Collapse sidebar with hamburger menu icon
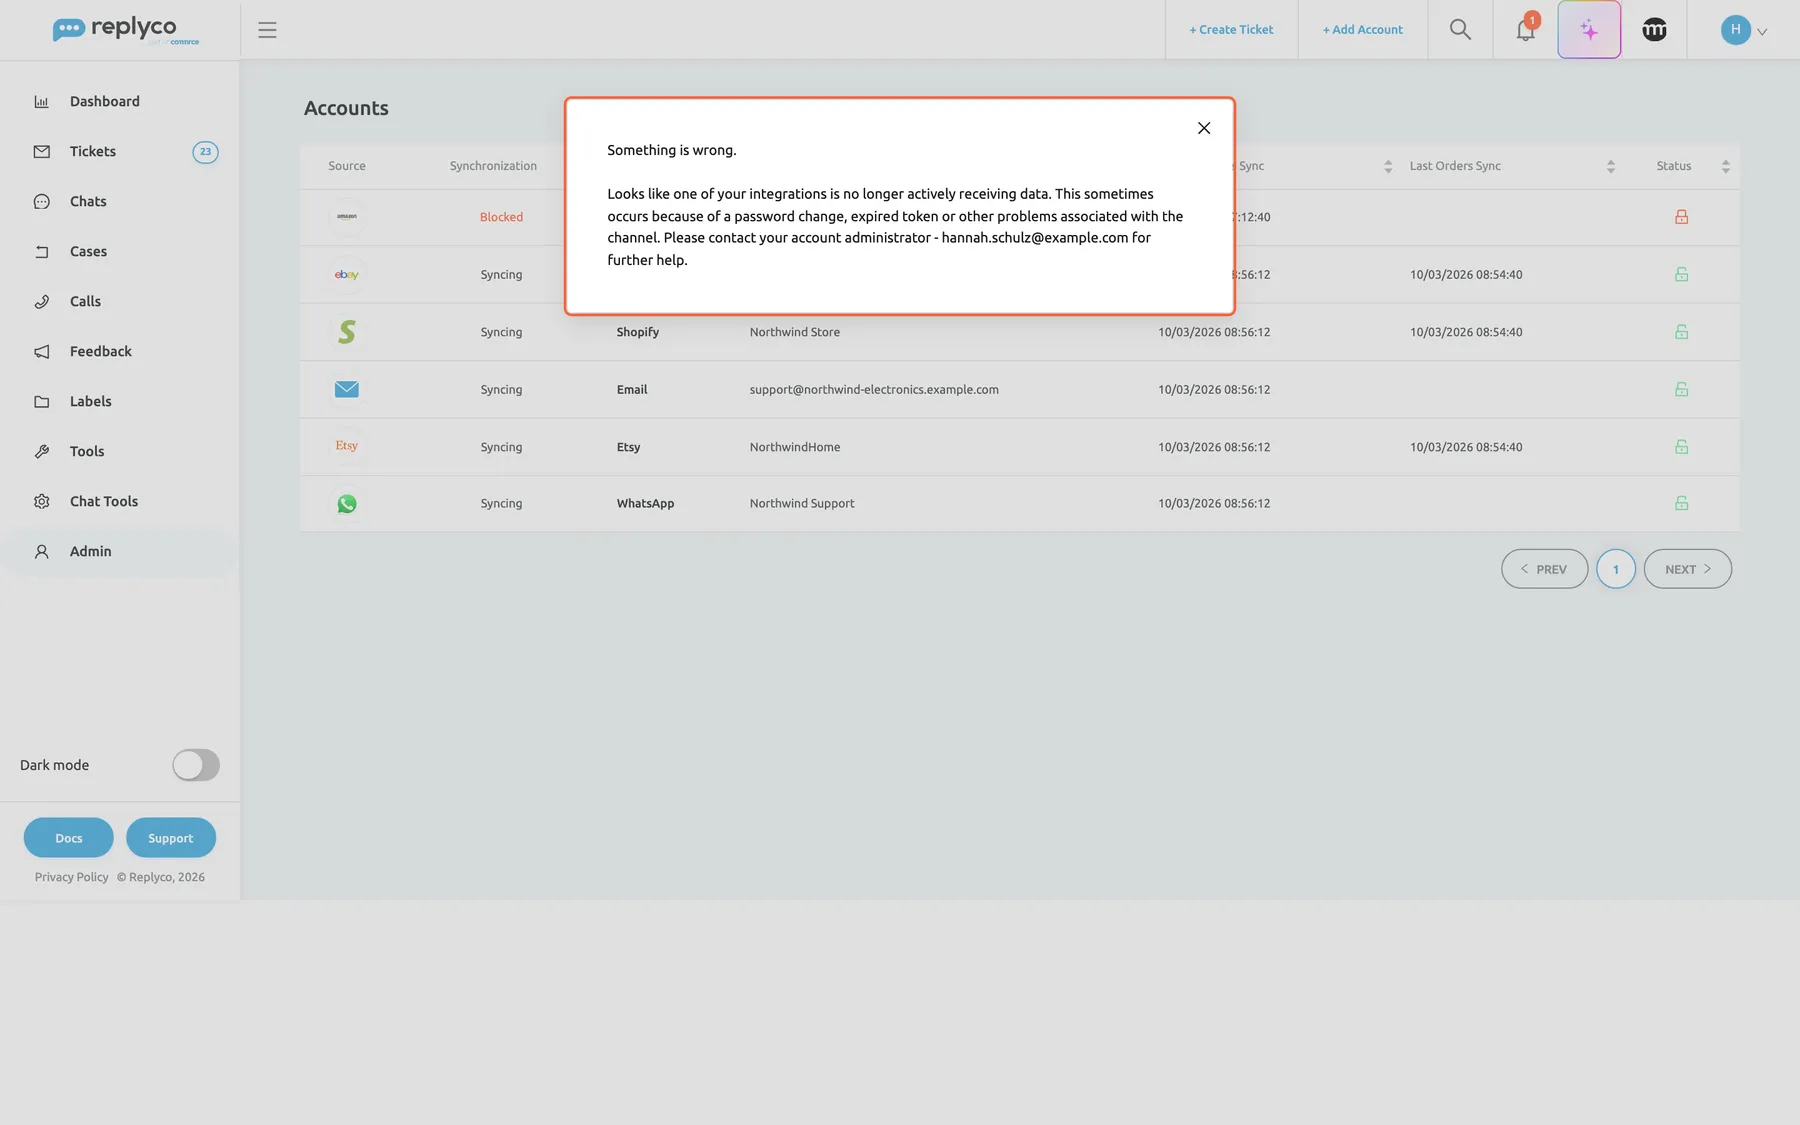Viewport: 1800px width, 1125px height. click(267, 30)
